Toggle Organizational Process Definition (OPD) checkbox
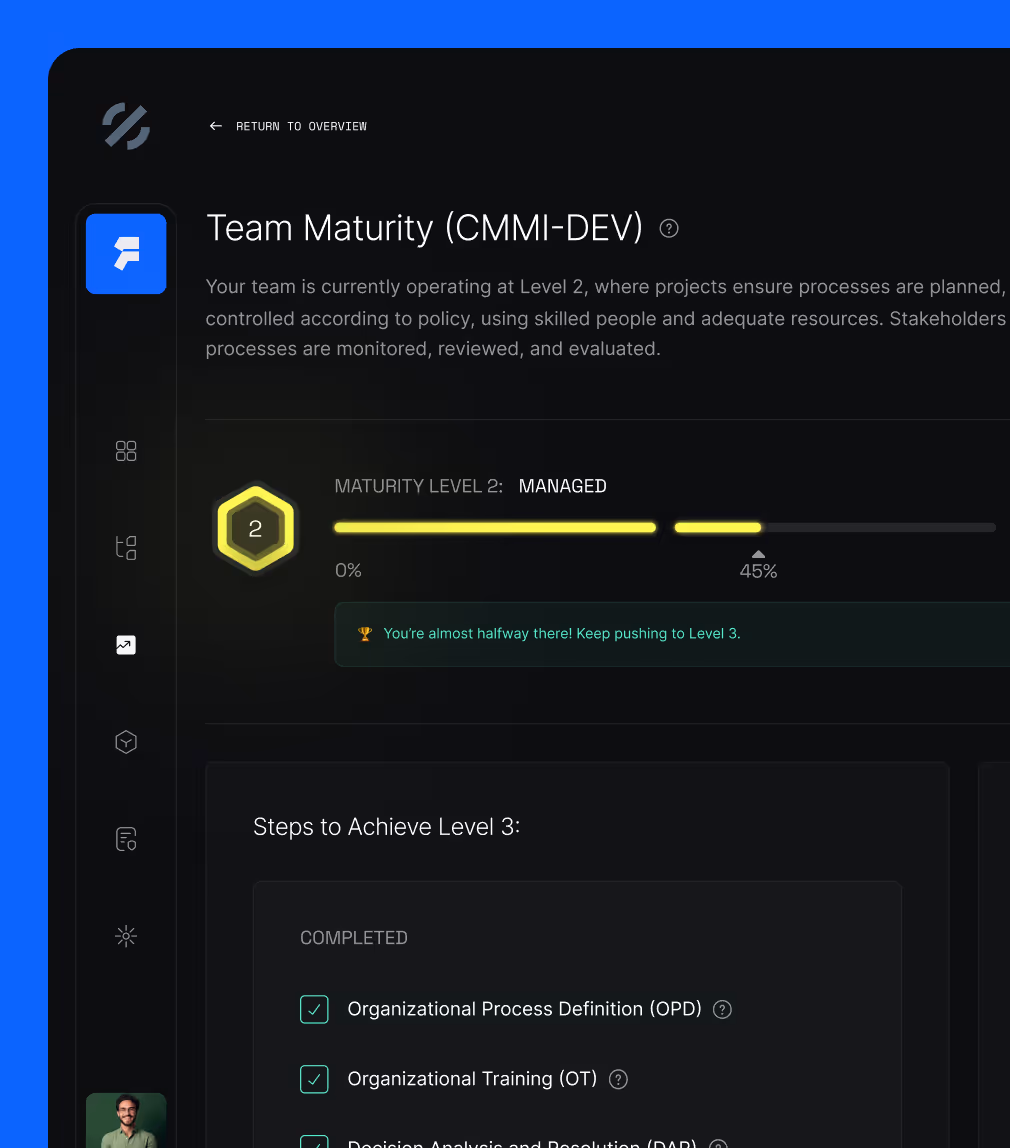 coord(314,1009)
